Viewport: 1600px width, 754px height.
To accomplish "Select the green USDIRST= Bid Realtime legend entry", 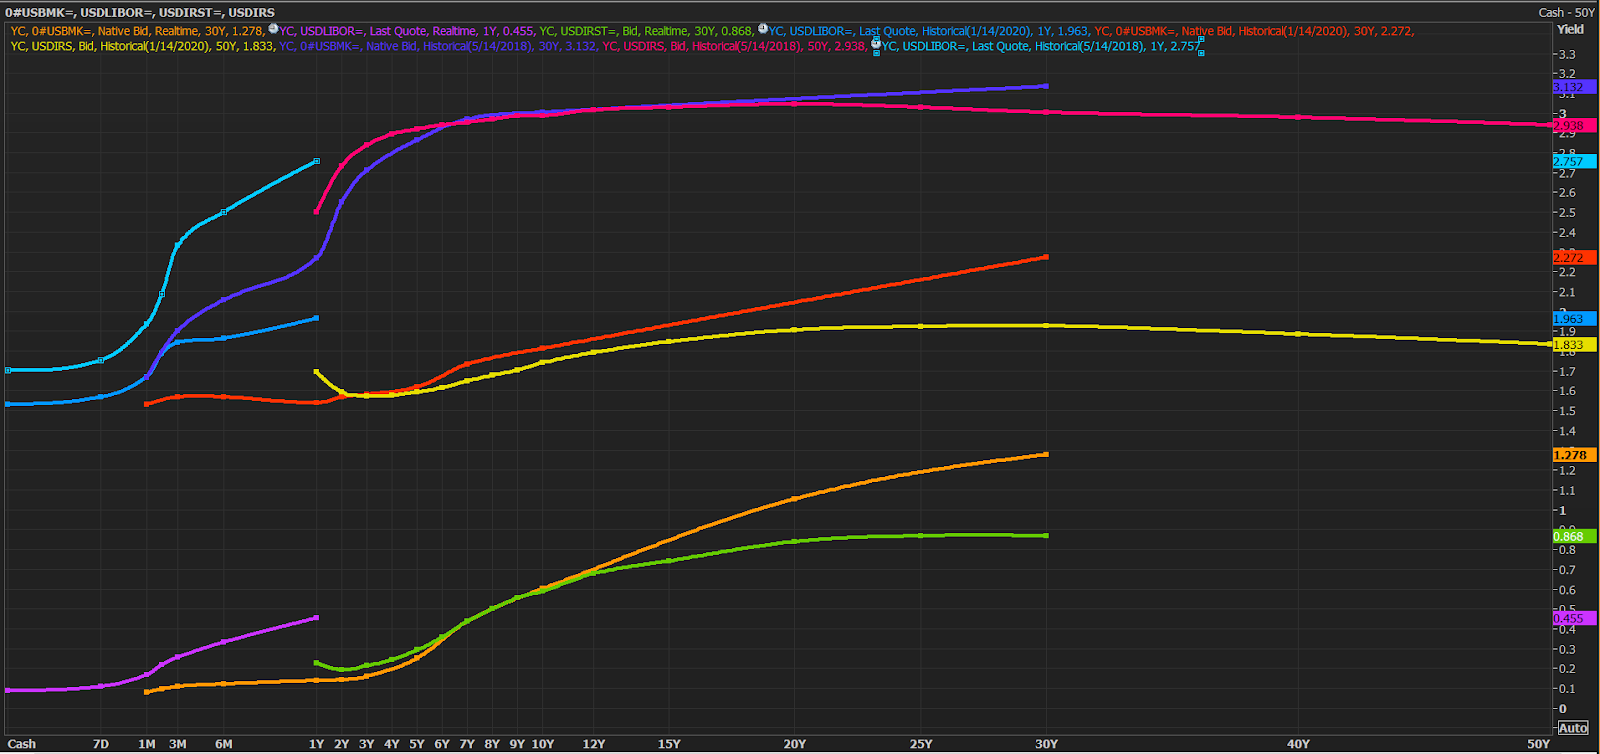I will coord(646,31).
